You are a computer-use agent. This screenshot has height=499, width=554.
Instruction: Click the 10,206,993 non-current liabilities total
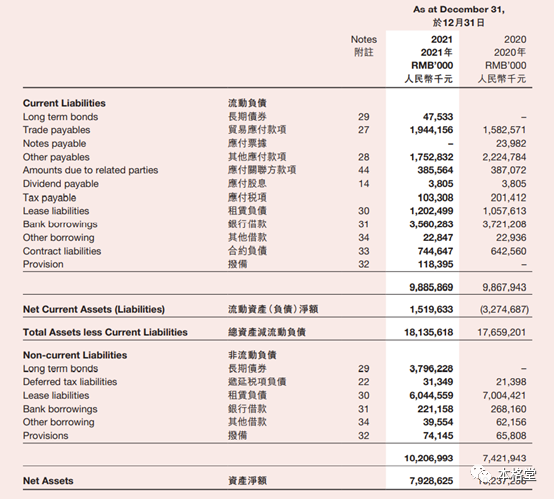coord(429,458)
